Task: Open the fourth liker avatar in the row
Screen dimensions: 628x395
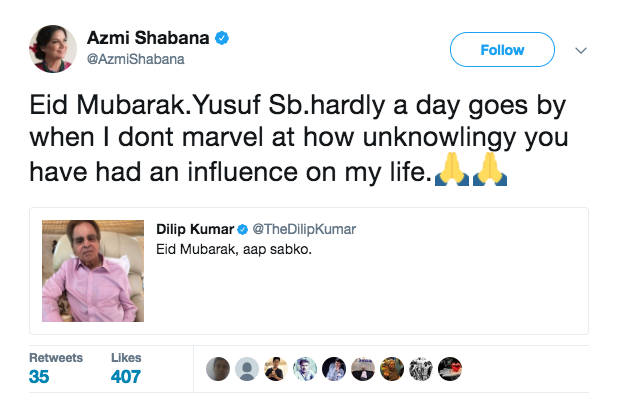Action: [x=305, y=369]
